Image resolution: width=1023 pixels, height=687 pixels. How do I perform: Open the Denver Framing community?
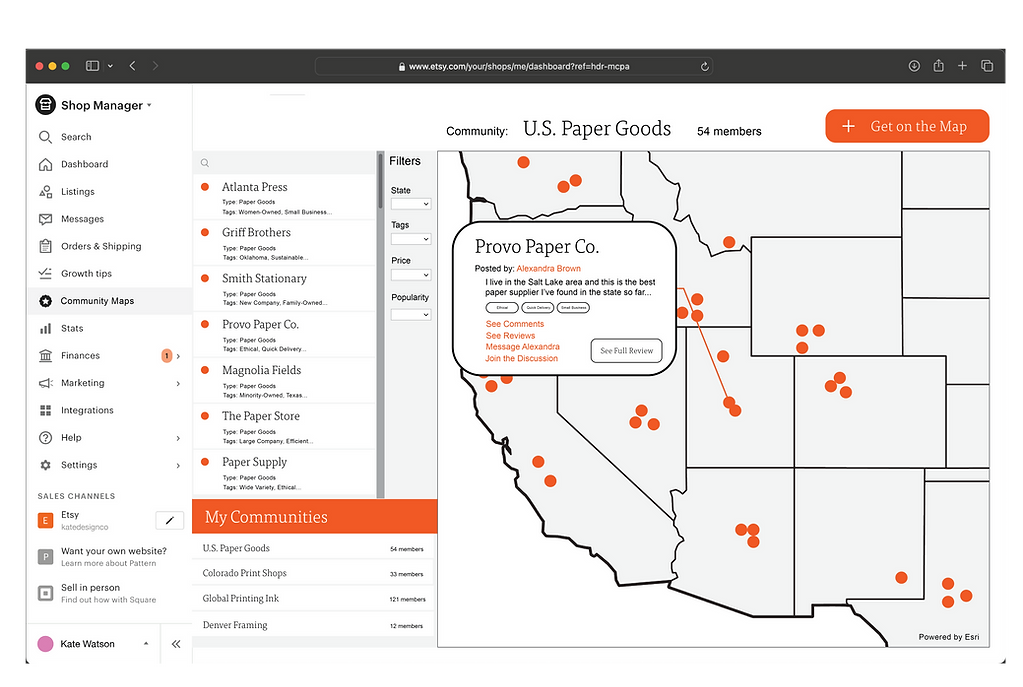coord(314,625)
